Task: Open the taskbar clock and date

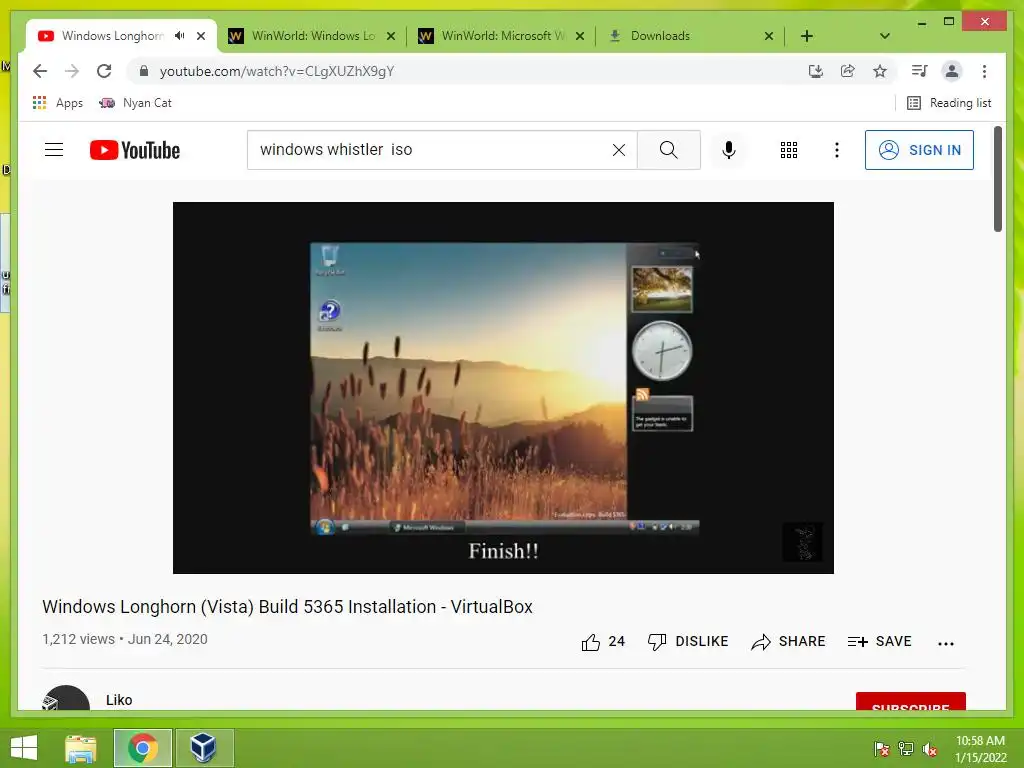Action: [980, 749]
